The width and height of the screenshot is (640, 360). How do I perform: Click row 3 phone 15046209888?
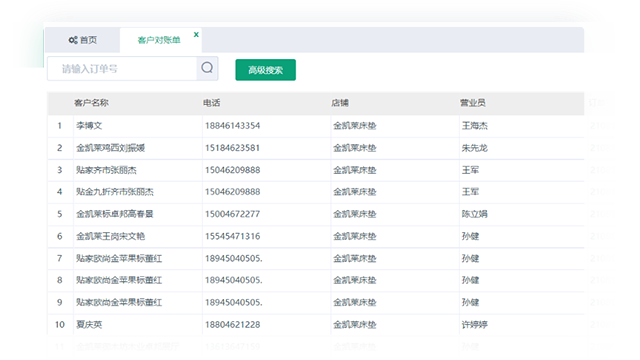pyautogui.click(x=232, y=170)
